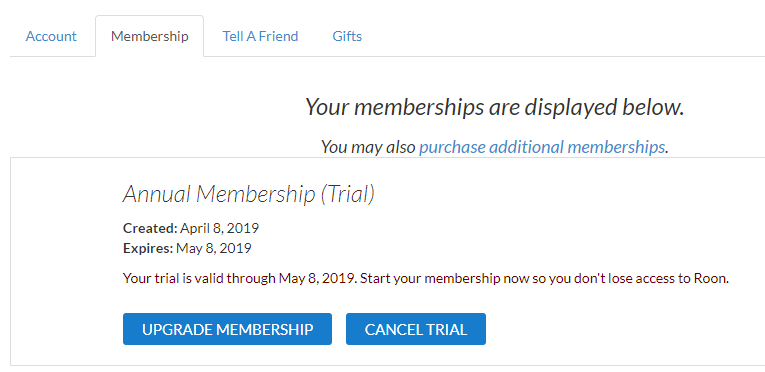Click the '(Trial)' word in the membership title
This screenshot has width=765, height=372.
tap(347, 194)
